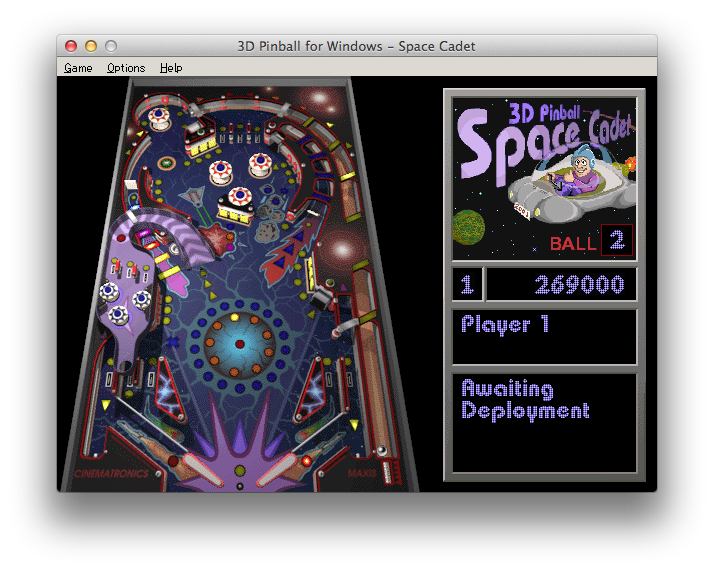The height and width of the screenshot is (571, 714).
Task: Open the Options menu
Action: (x=126, y=68)
